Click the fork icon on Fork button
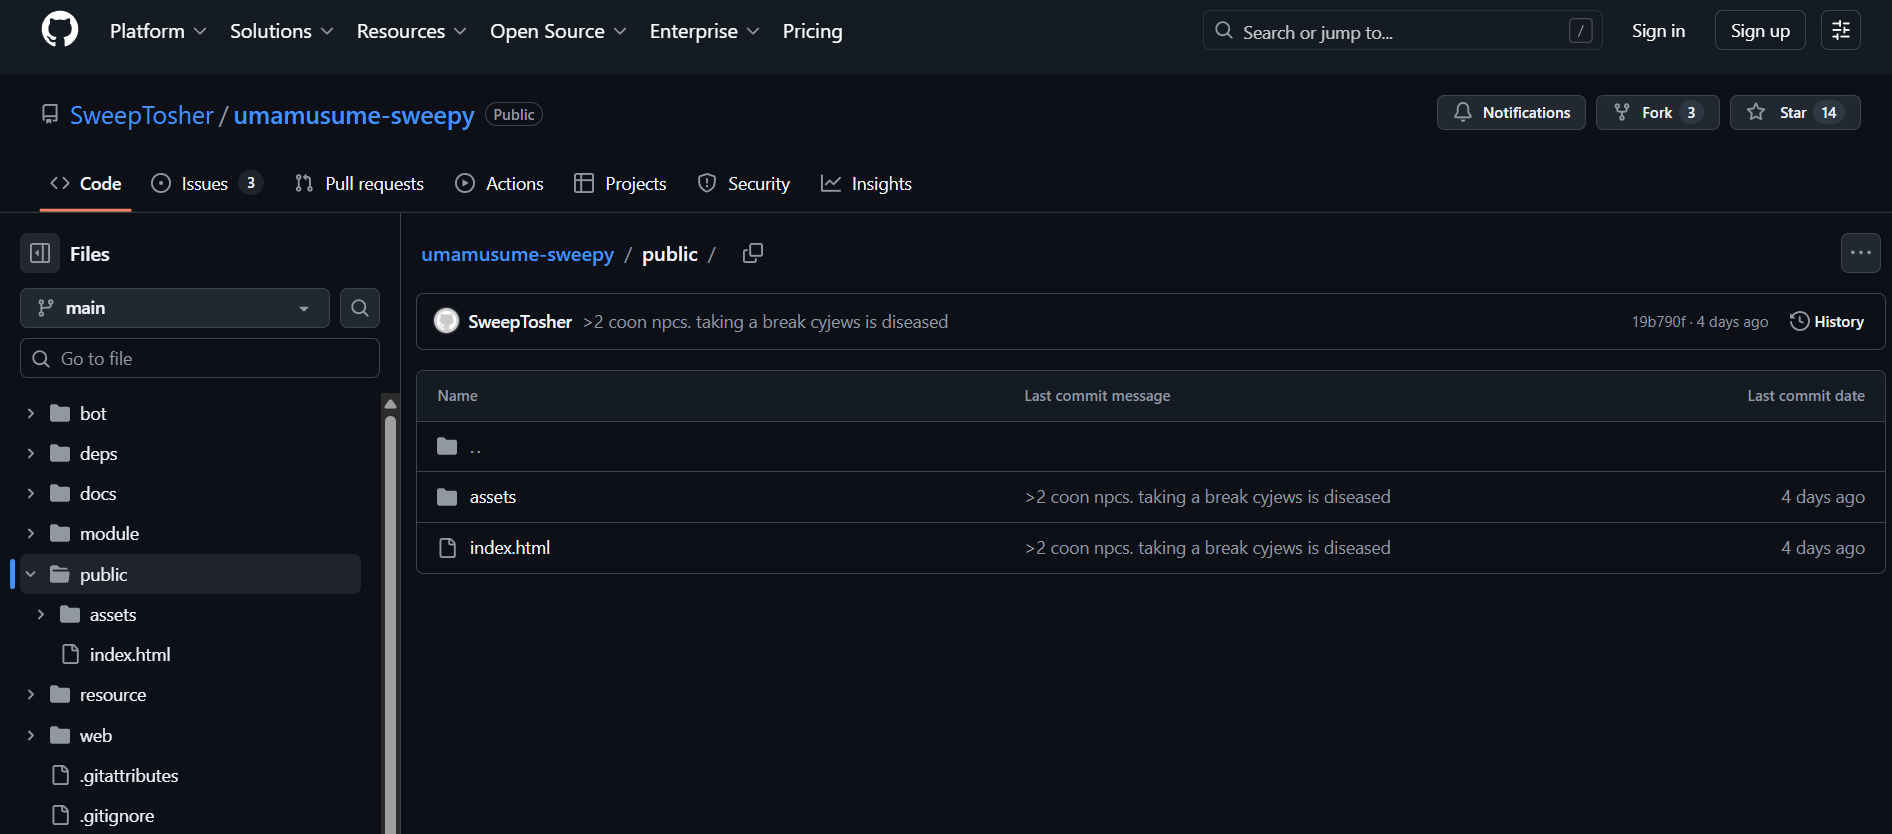Viewport: 1892px width, 834px height. pyautogui.click(x=1622, y=112)
